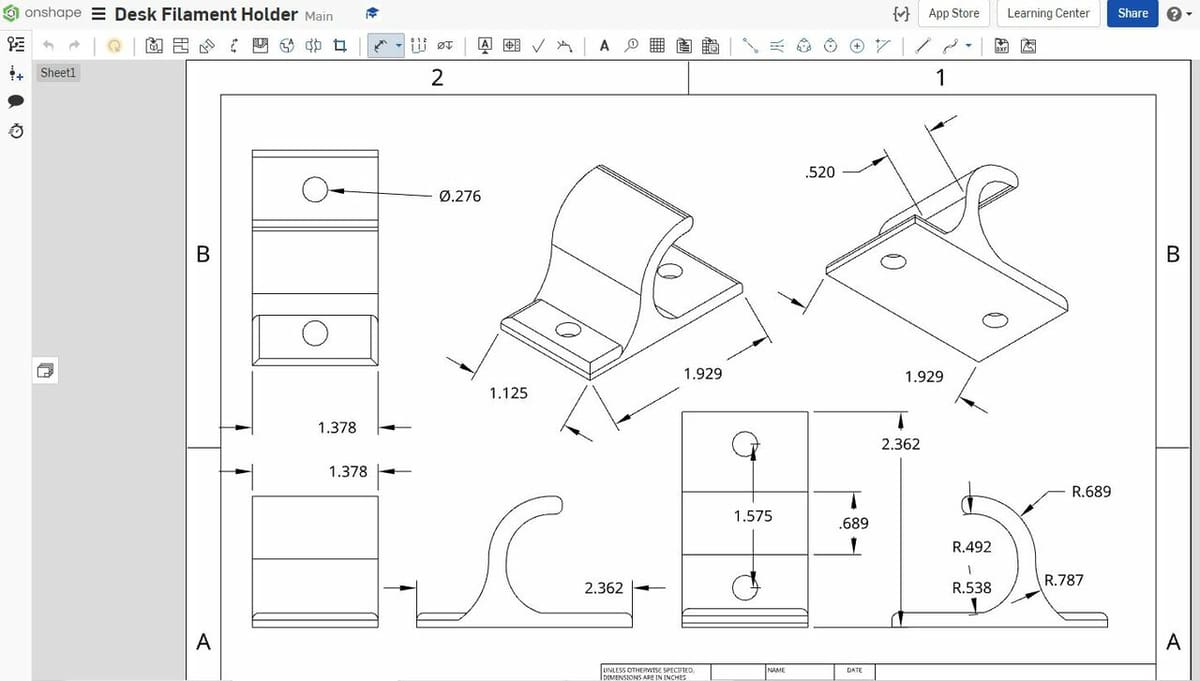Activate the Dimension tool

(380, 46)
